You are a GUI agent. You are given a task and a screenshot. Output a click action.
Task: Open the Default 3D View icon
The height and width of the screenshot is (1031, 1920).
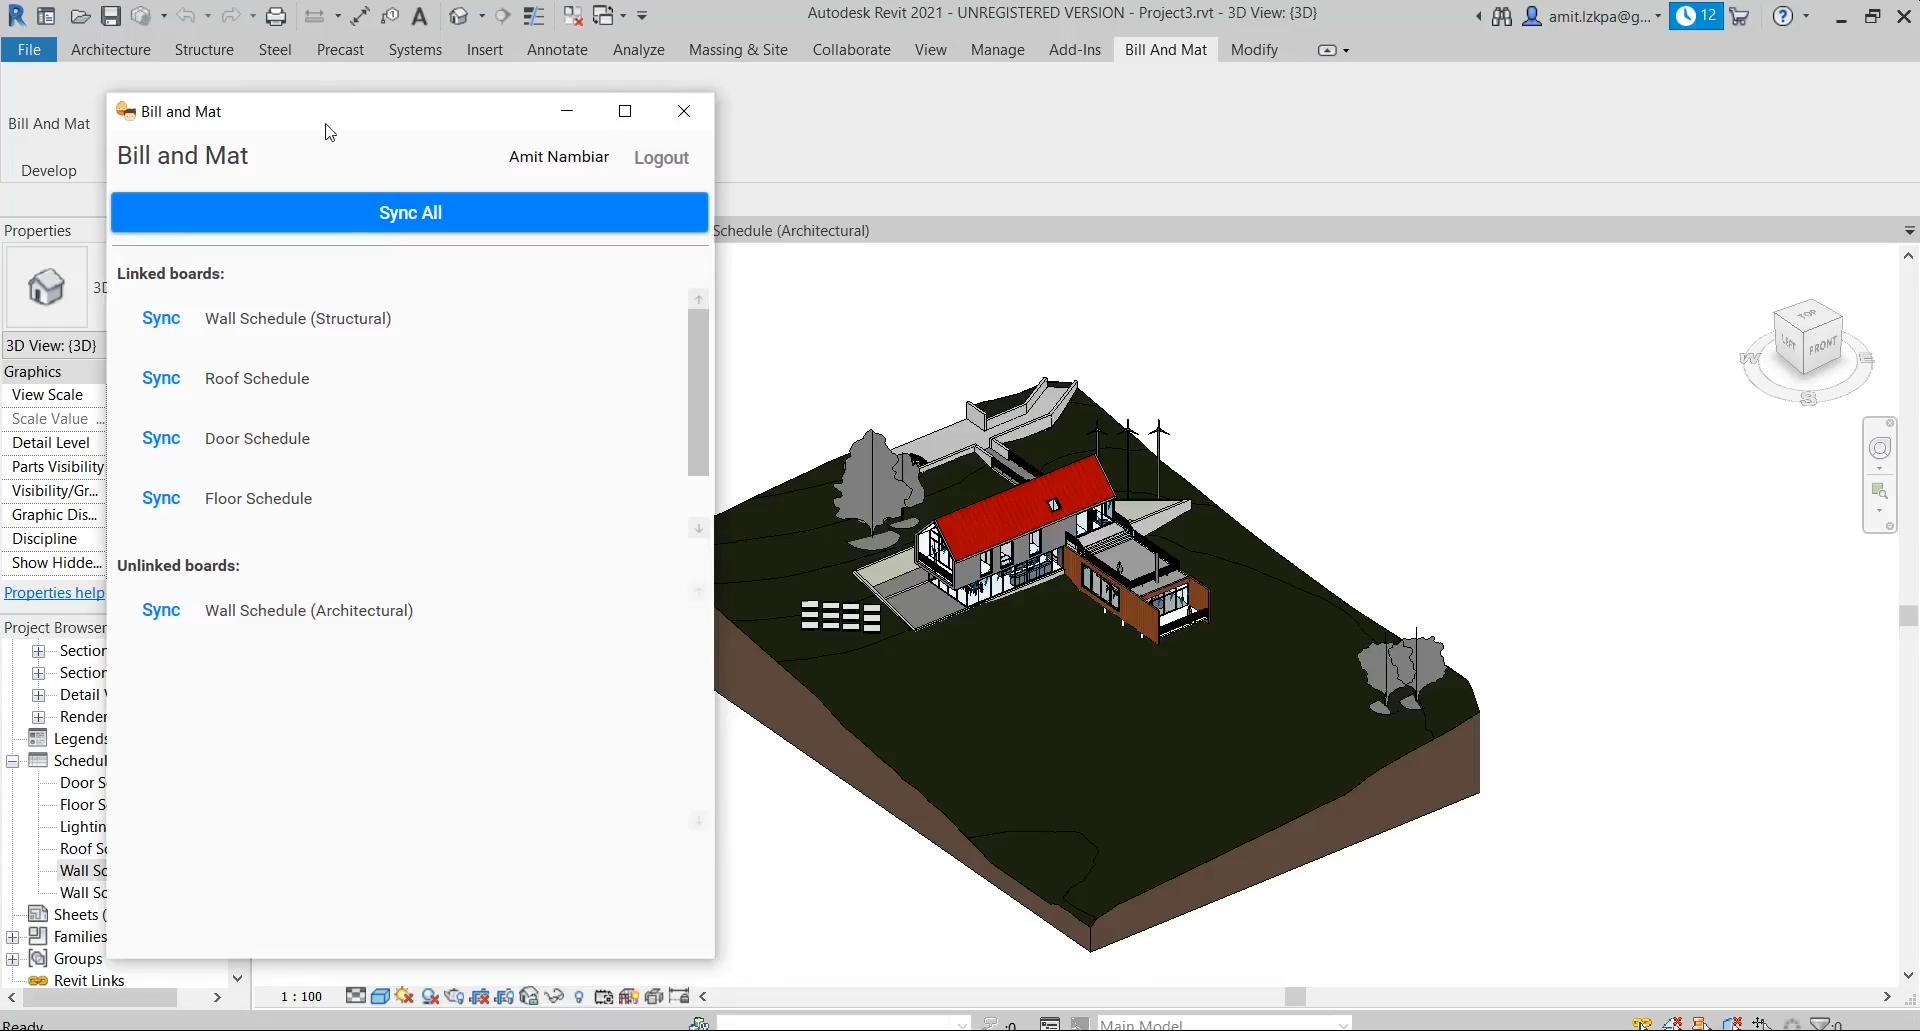[459, 16]
